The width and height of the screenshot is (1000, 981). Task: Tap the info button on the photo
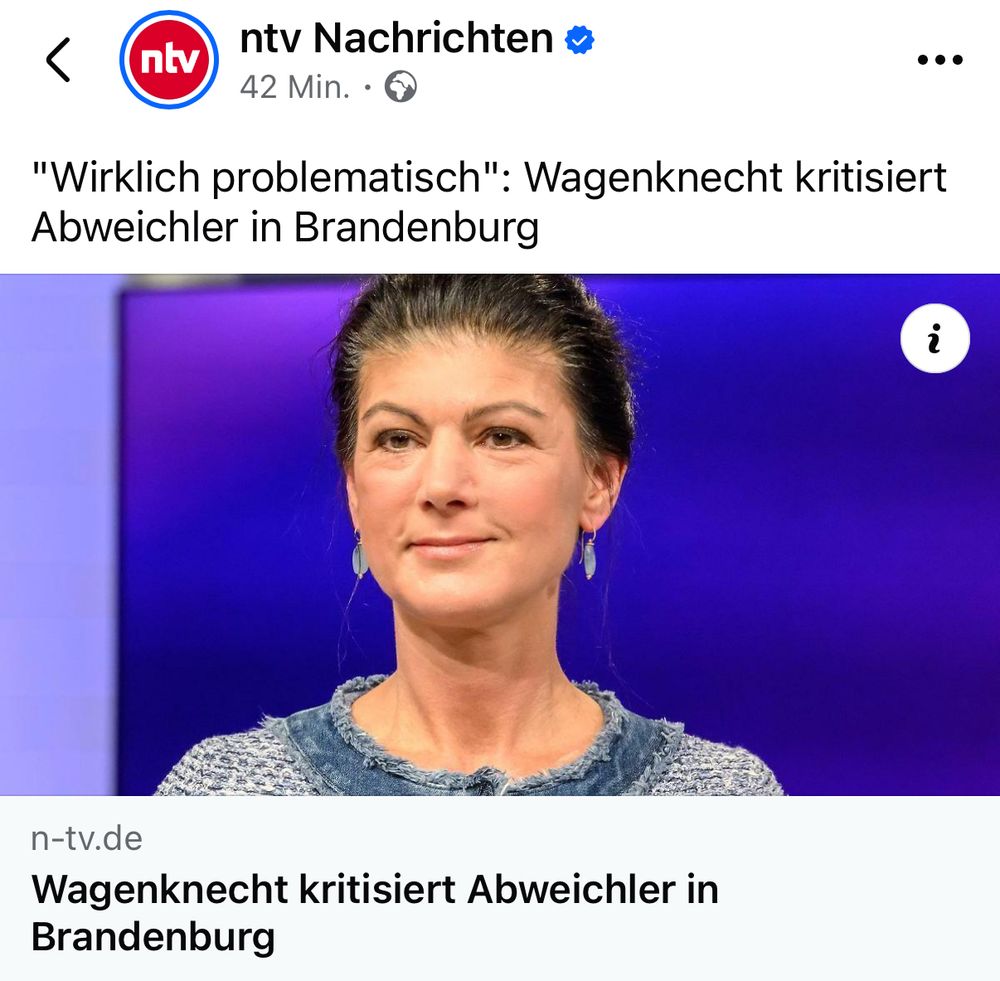[x=935, y=338]
